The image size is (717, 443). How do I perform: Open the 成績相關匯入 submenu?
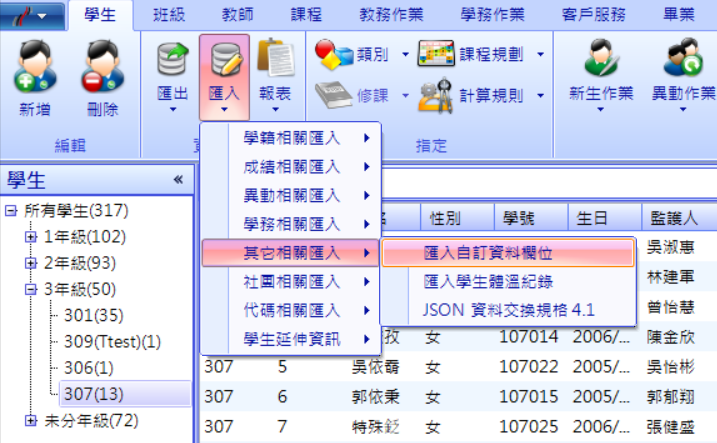coord(291,167)
